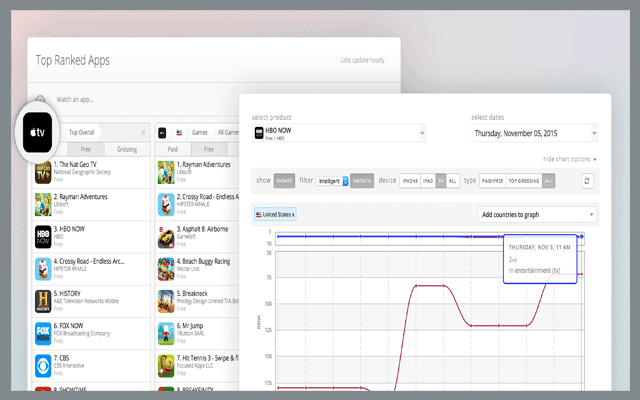This screenshot has height=400, width=640.
Task: Click the HBO NOW icon in select product box
Action: (259, 133)
